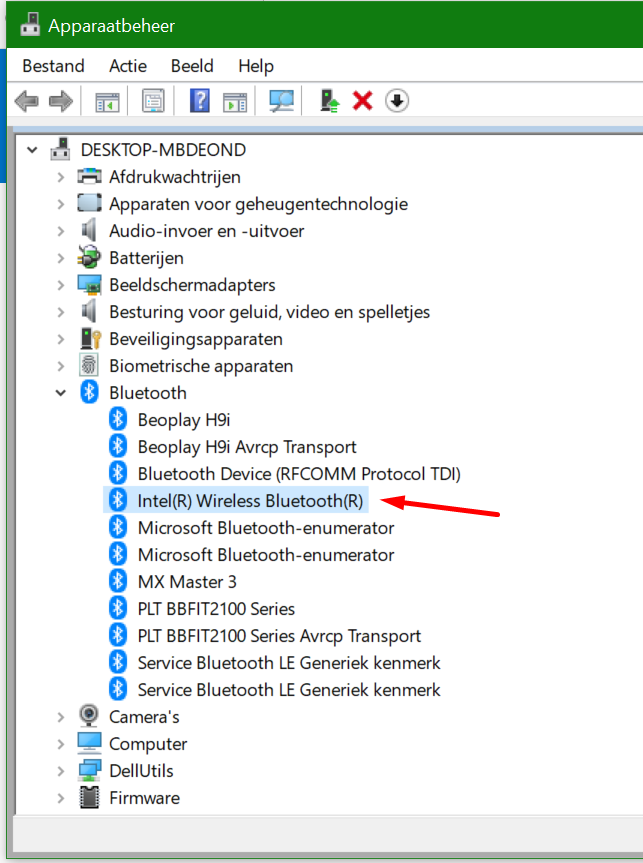Select the DellUtils label

coord(141,771)
